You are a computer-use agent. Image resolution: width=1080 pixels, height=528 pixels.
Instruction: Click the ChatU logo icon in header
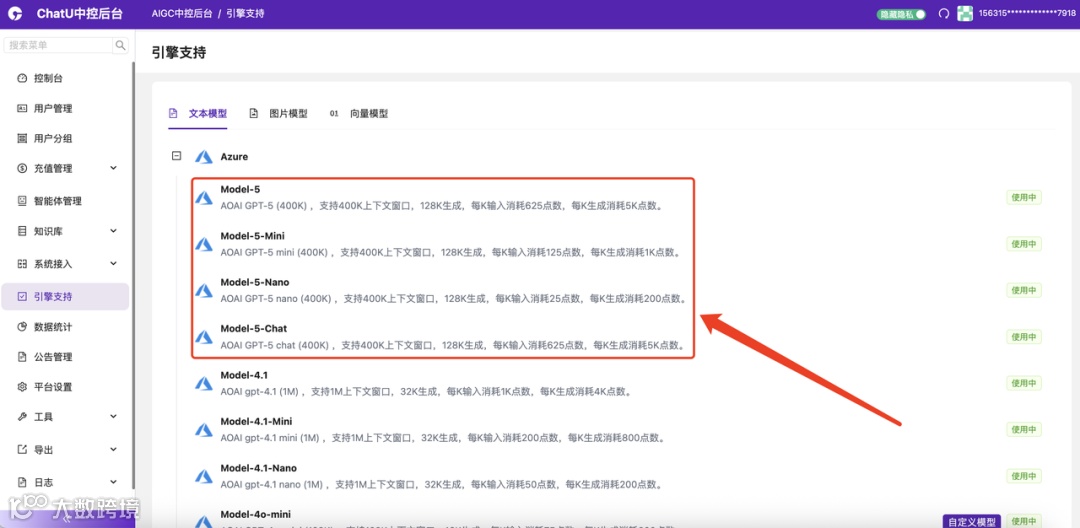(14, 14)
